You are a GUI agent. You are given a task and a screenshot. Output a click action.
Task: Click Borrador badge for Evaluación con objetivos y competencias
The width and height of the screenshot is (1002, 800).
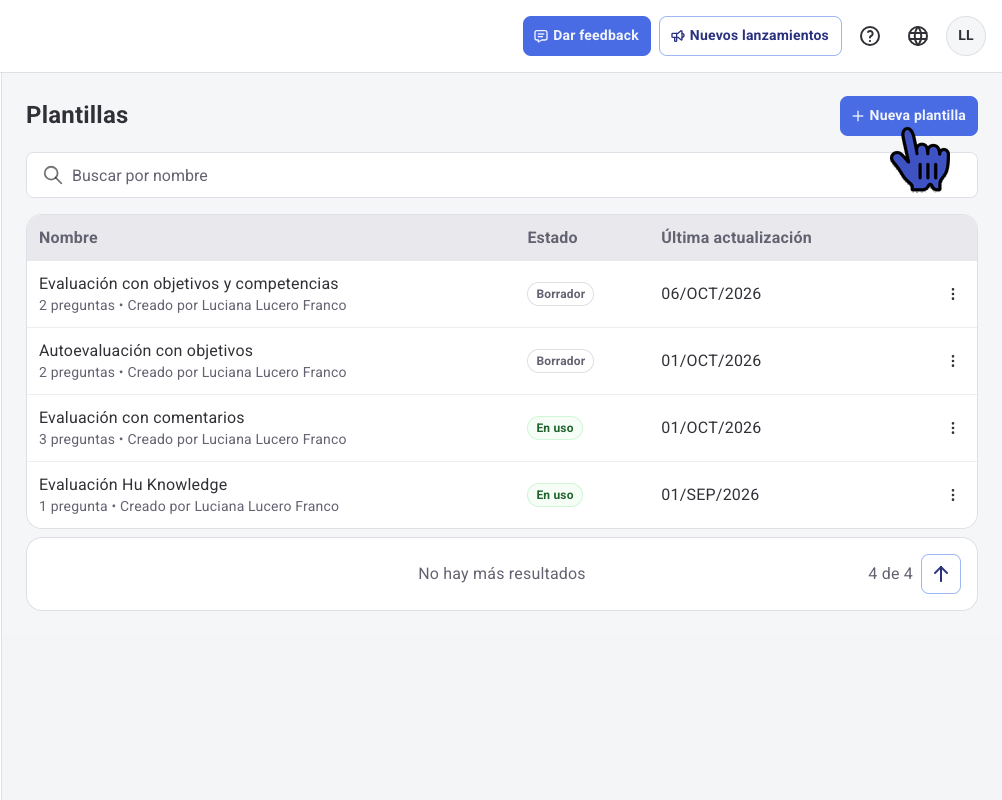[560, 294]
